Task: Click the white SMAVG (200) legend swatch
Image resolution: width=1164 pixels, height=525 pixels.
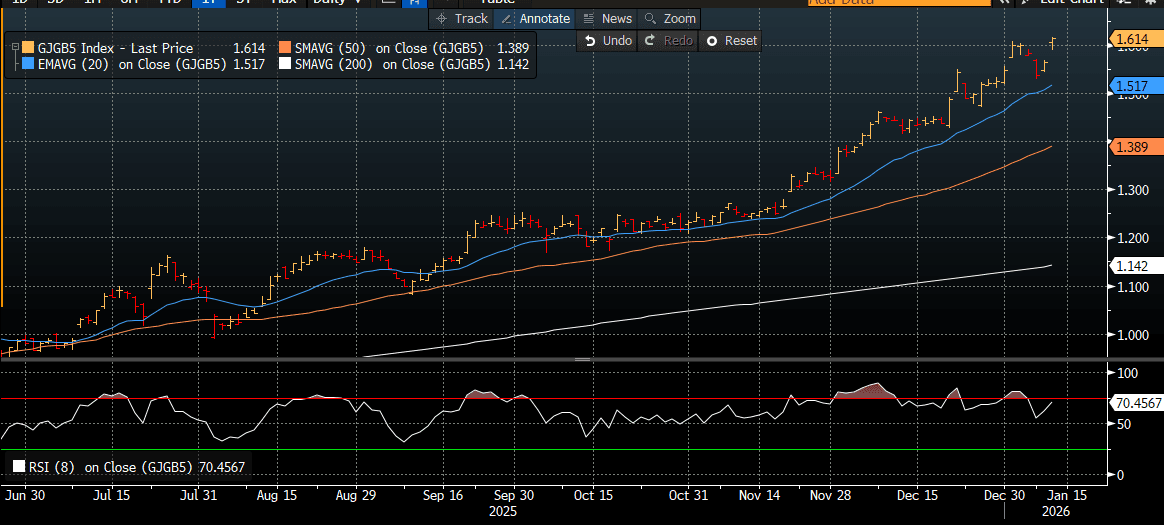Action: pyautogui.click(x=285, y=64)
